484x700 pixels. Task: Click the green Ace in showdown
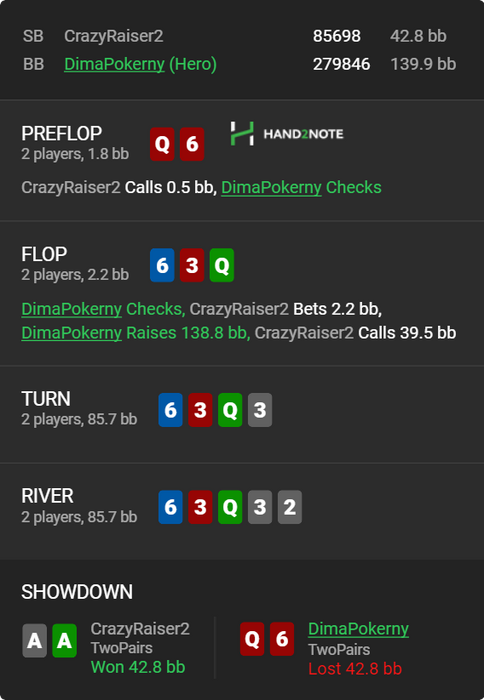tap(64, 641)
